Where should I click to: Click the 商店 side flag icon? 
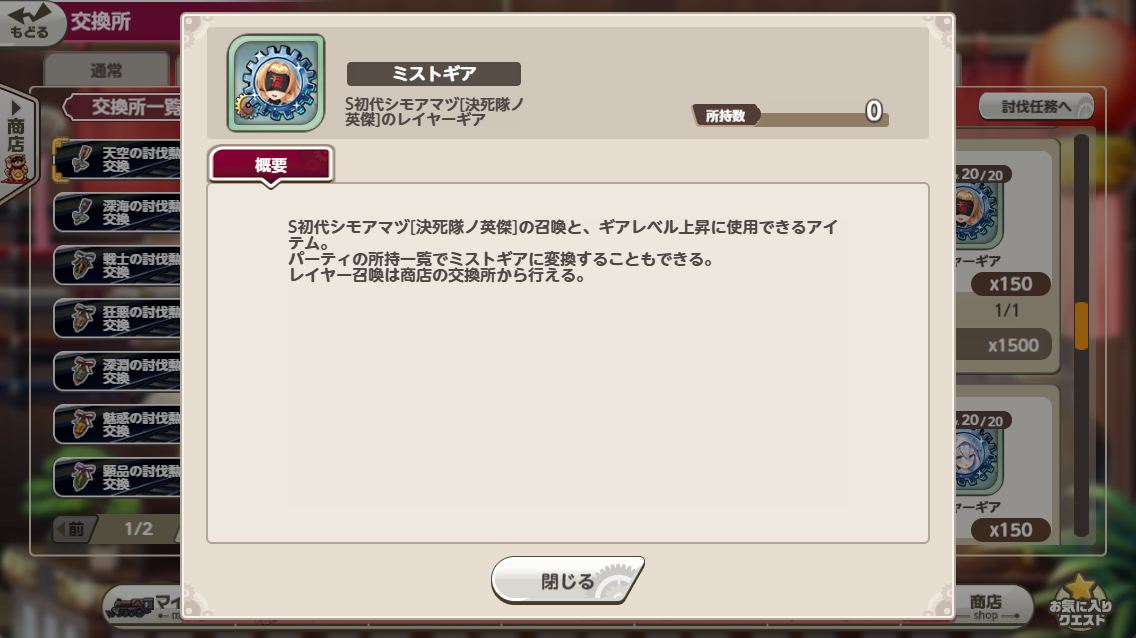coord(16,138)
